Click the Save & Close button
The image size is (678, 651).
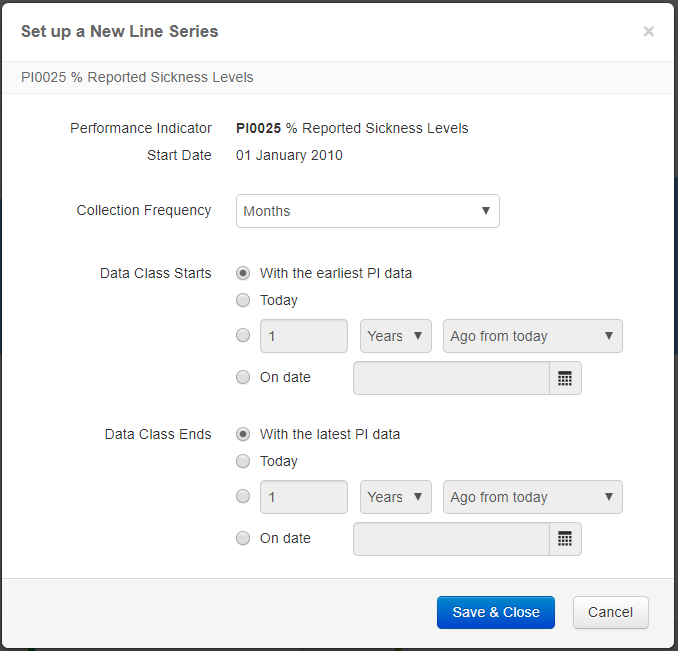tap(496, 612)
